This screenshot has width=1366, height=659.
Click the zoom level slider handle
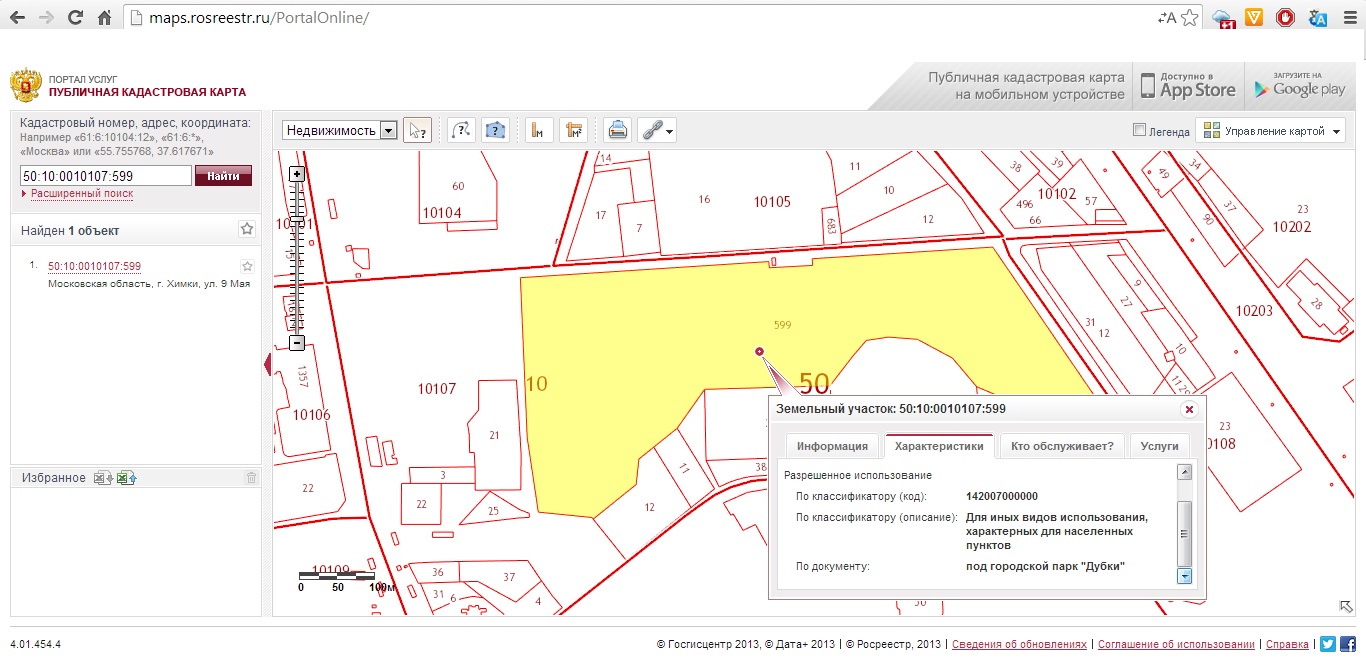297,218
